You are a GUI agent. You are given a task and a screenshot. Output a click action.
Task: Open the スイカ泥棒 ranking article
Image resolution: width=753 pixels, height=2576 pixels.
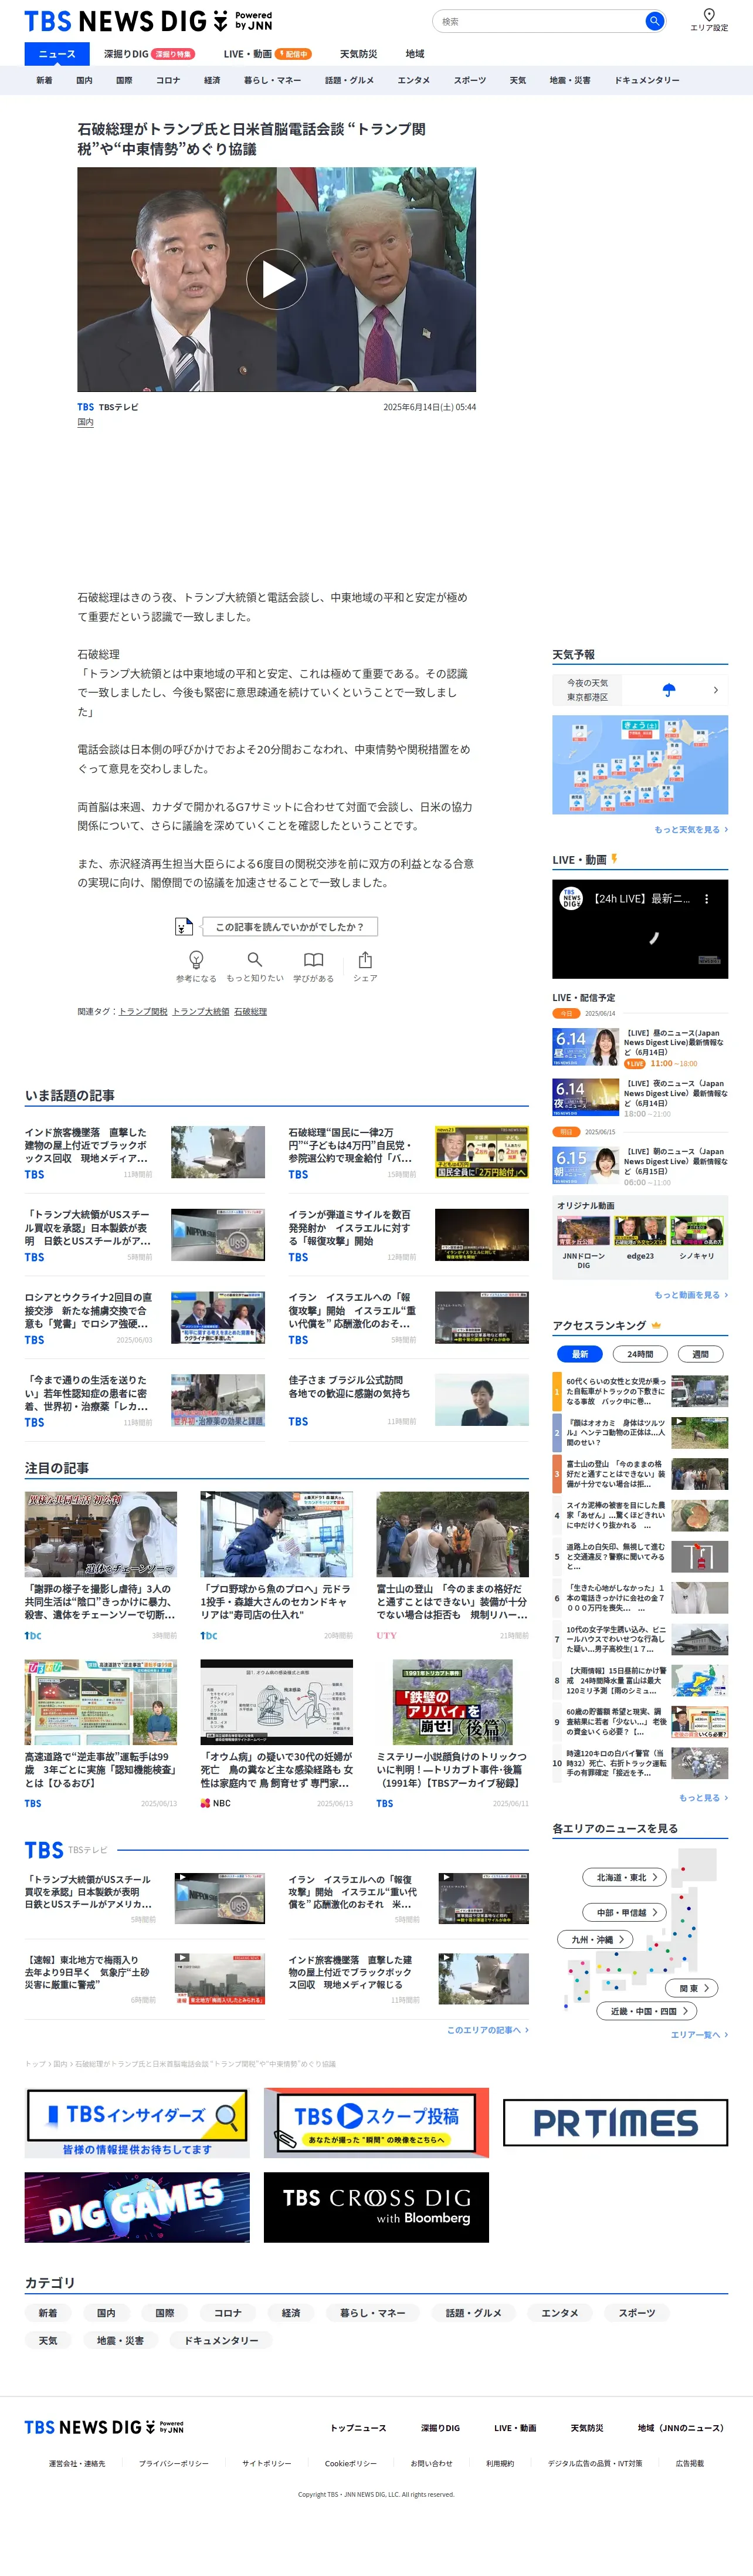[640, 1515]
